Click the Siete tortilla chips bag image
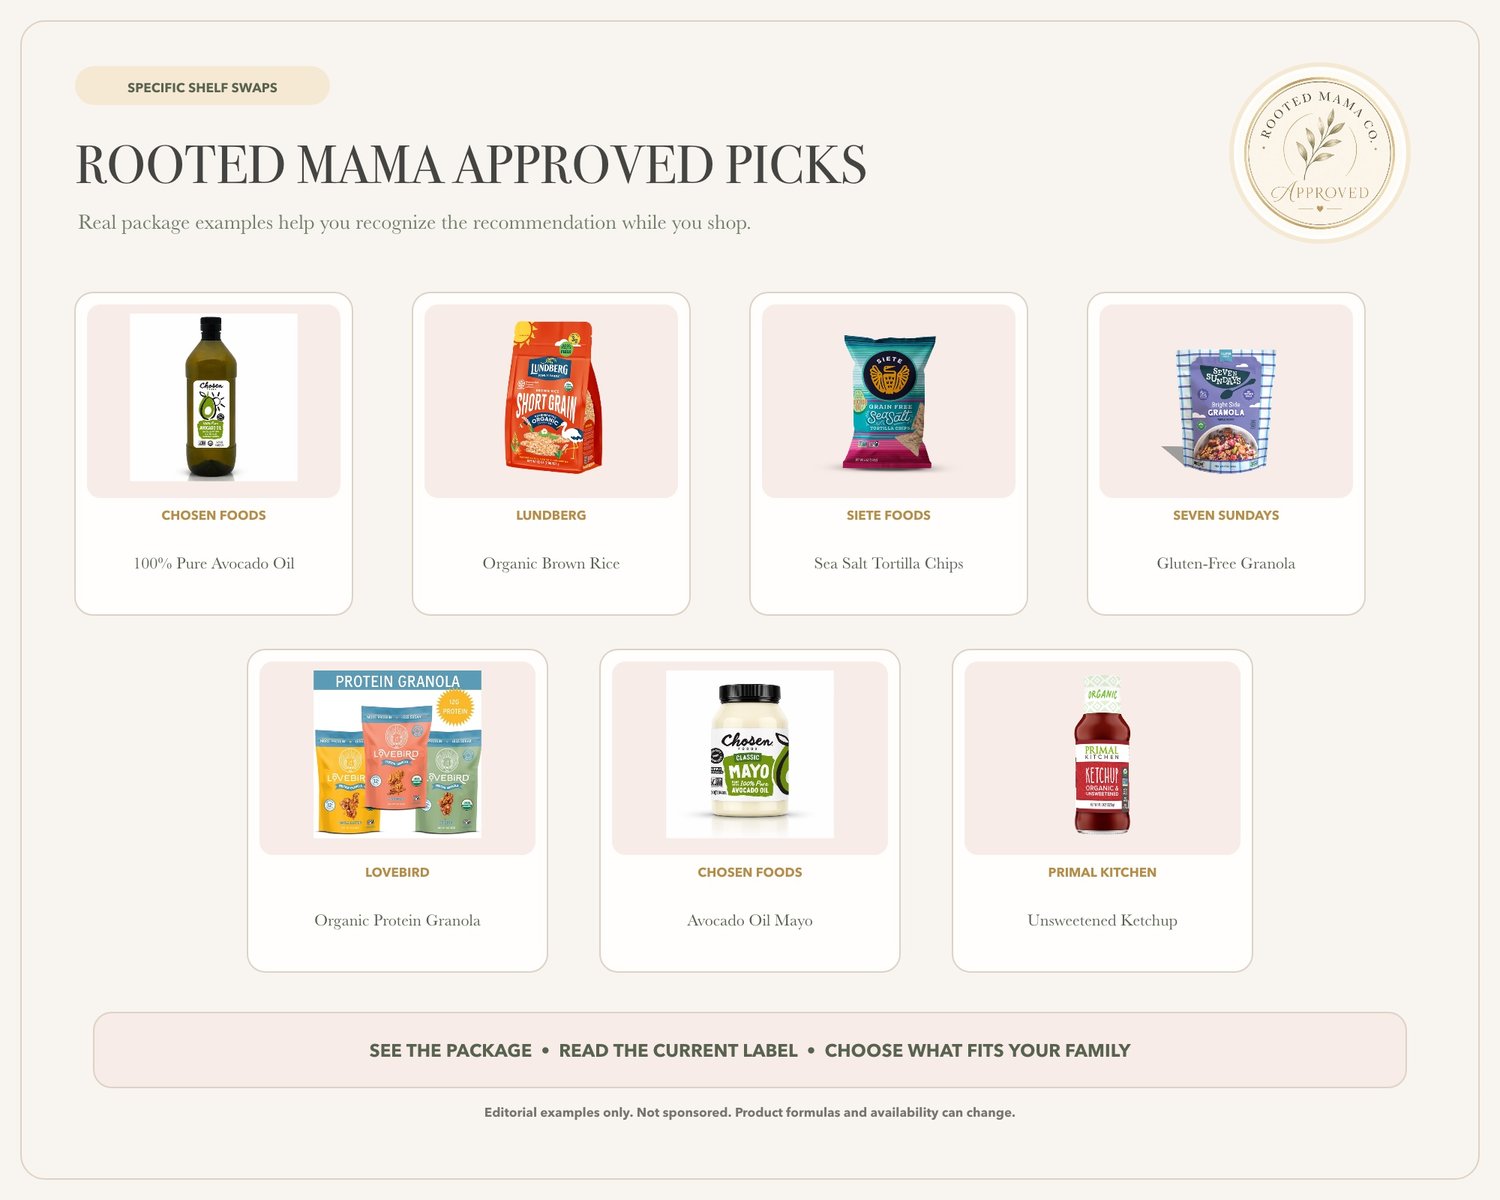Viewport: 1500px width, 1200px height. click(889, 402)
